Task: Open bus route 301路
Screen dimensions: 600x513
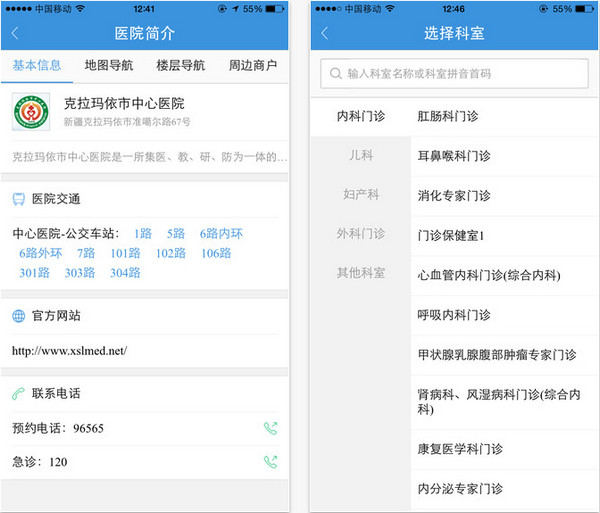Action: (34, 273)
